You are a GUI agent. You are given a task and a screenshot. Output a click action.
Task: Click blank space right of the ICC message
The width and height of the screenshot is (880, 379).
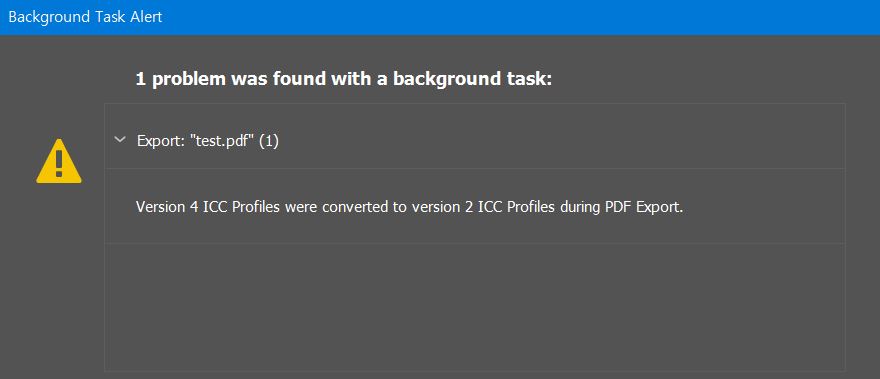763,207
